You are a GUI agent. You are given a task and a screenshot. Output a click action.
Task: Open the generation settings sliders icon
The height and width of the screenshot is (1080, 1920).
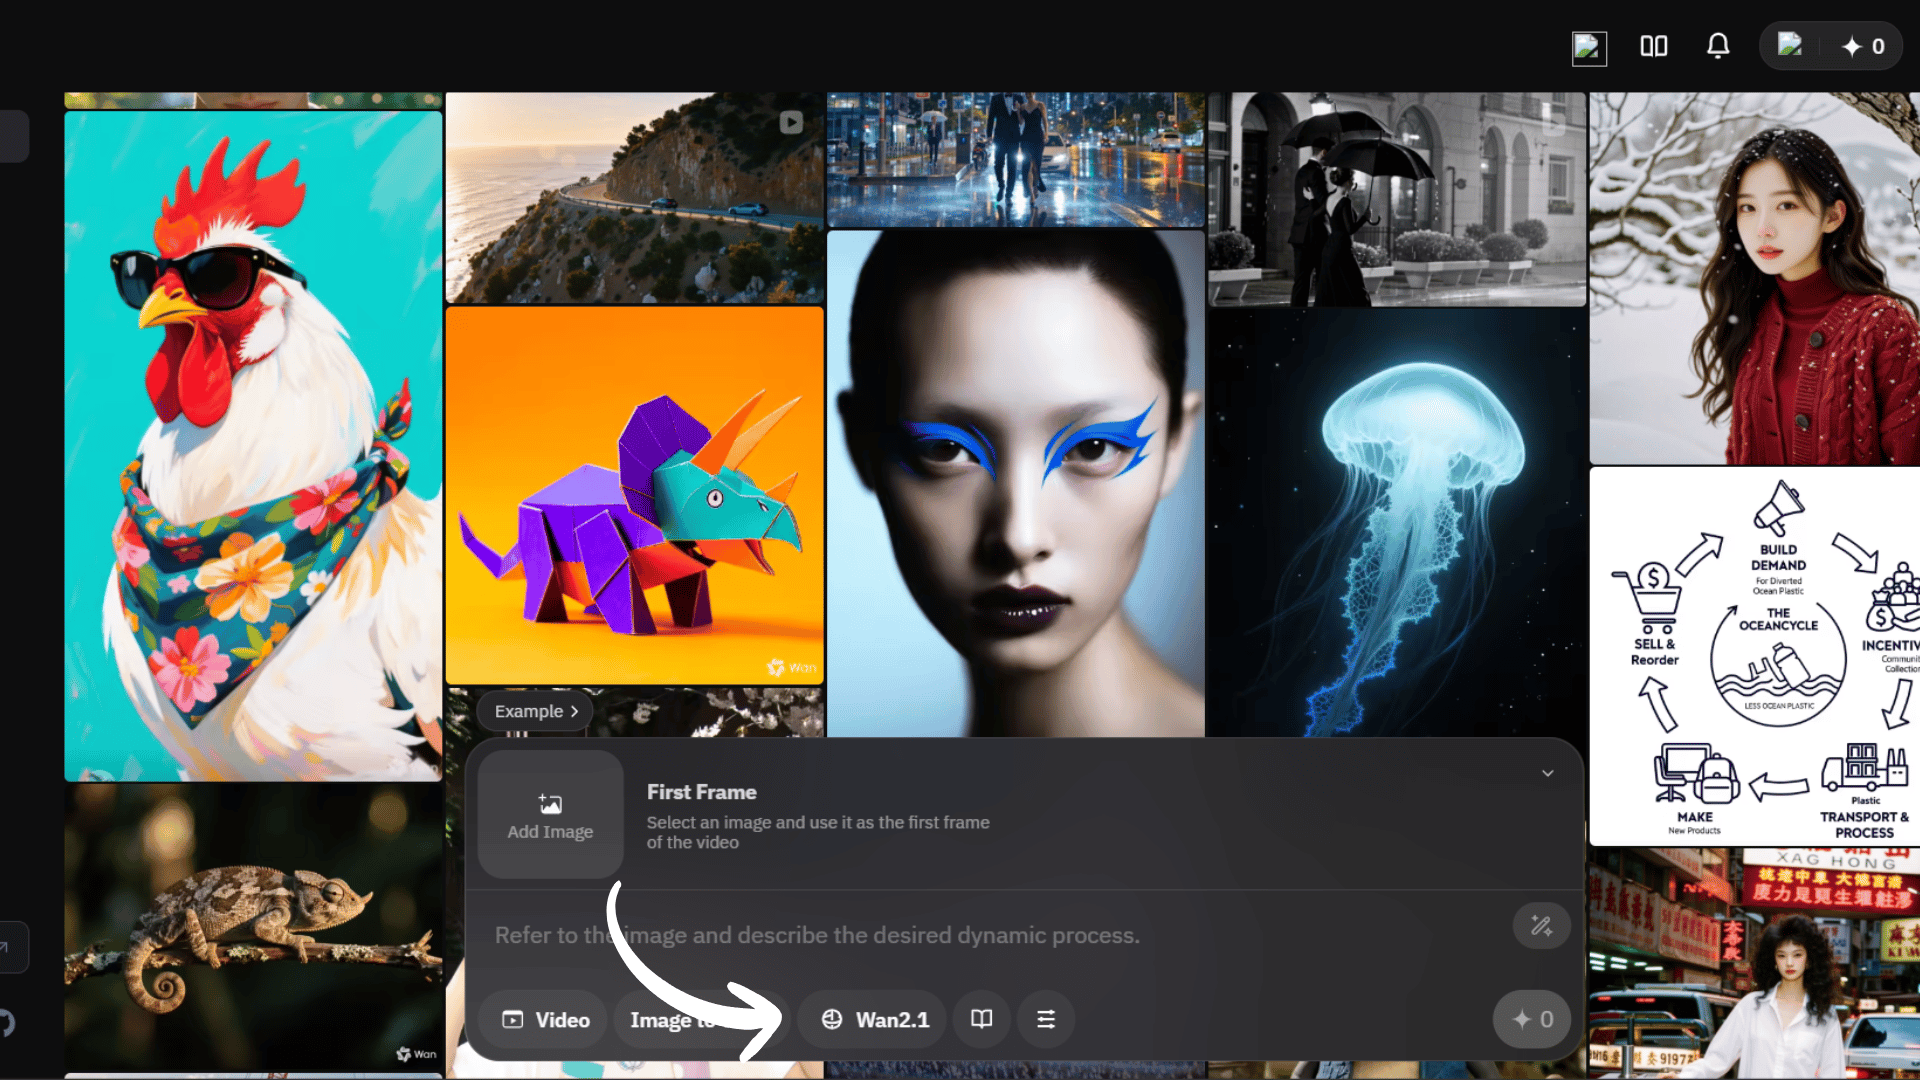click(1045, 1019)
